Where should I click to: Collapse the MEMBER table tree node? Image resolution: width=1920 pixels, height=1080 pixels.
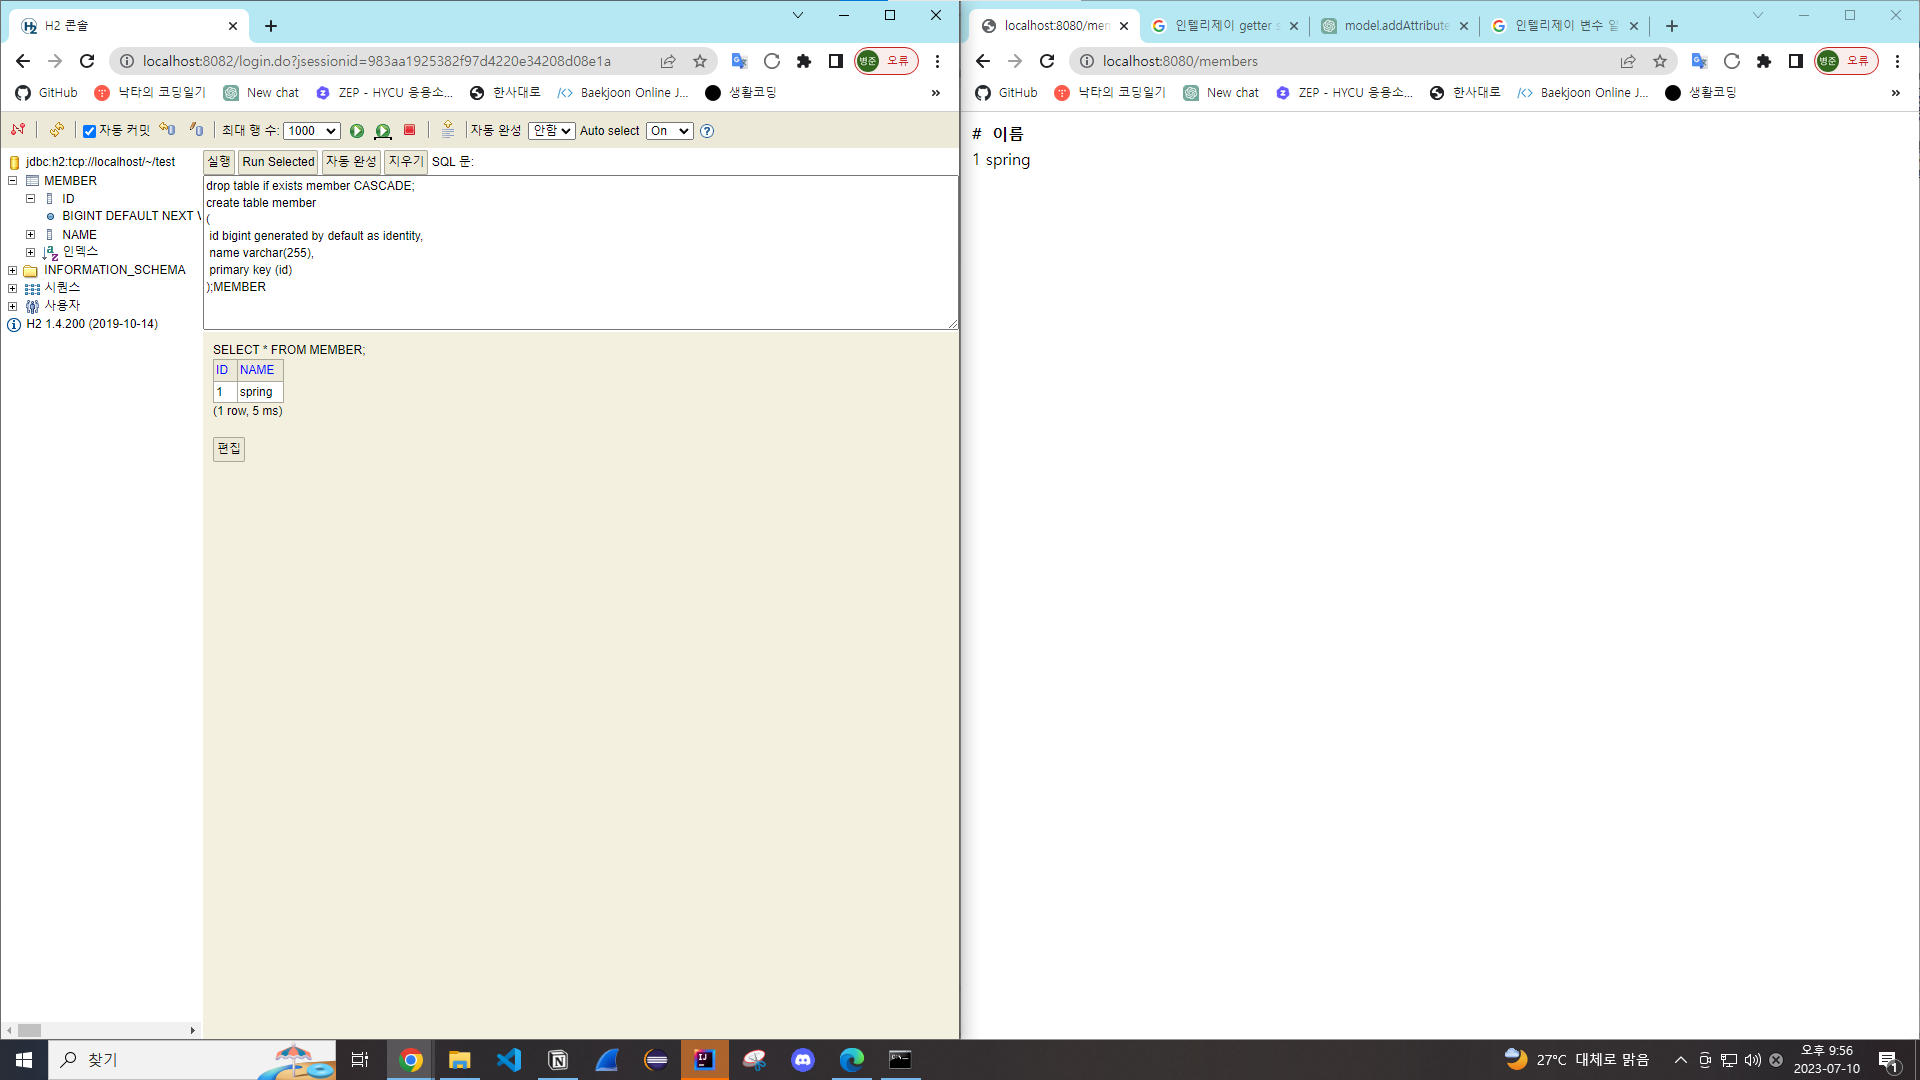[12, 181]
